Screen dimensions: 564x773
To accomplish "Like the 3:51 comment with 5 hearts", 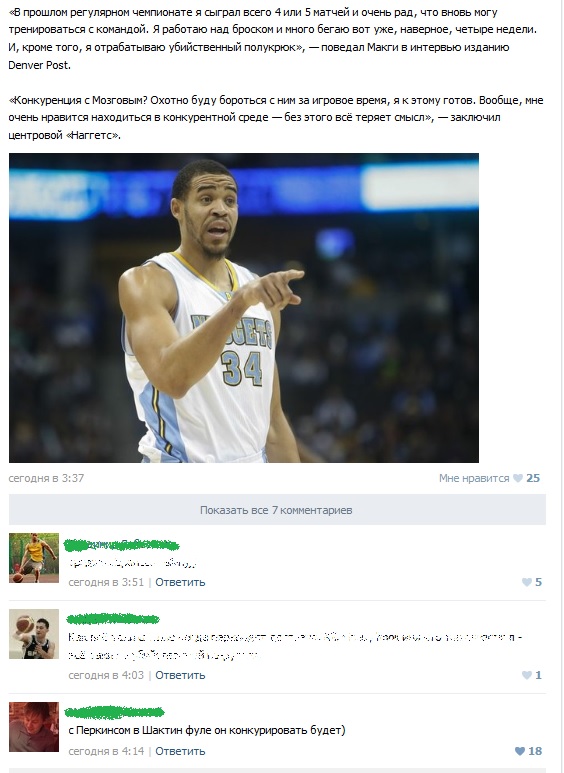I will point(527,582).
